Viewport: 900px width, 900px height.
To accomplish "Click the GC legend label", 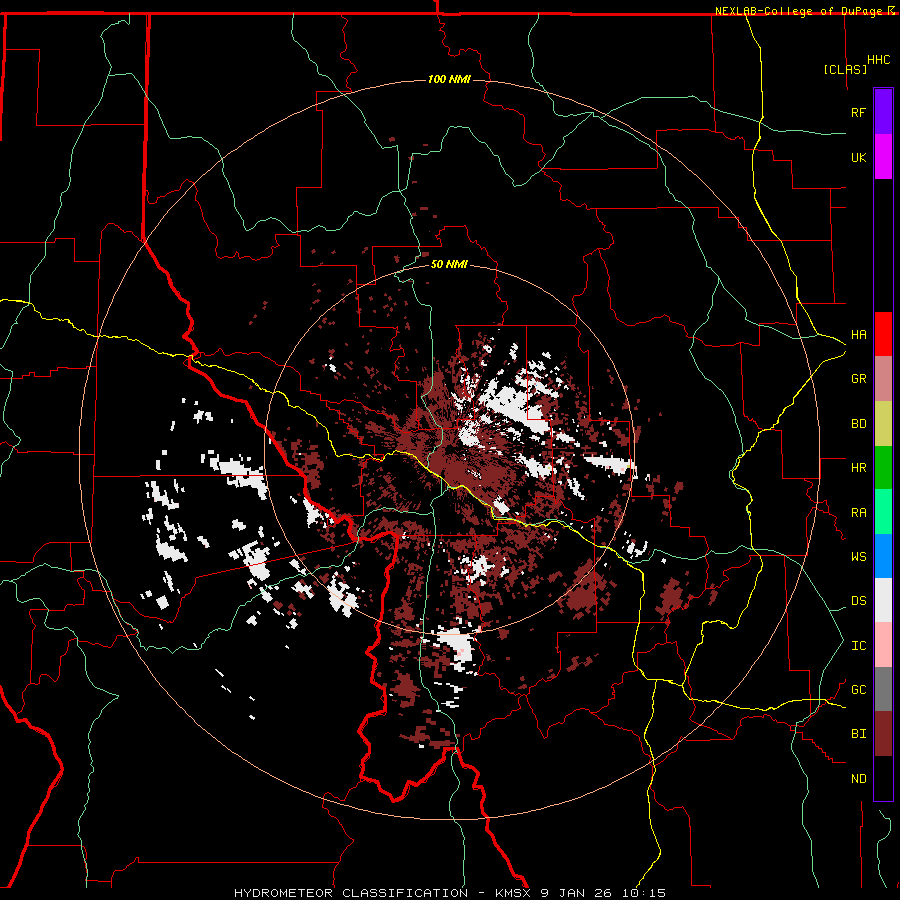I will pos(859,690).
